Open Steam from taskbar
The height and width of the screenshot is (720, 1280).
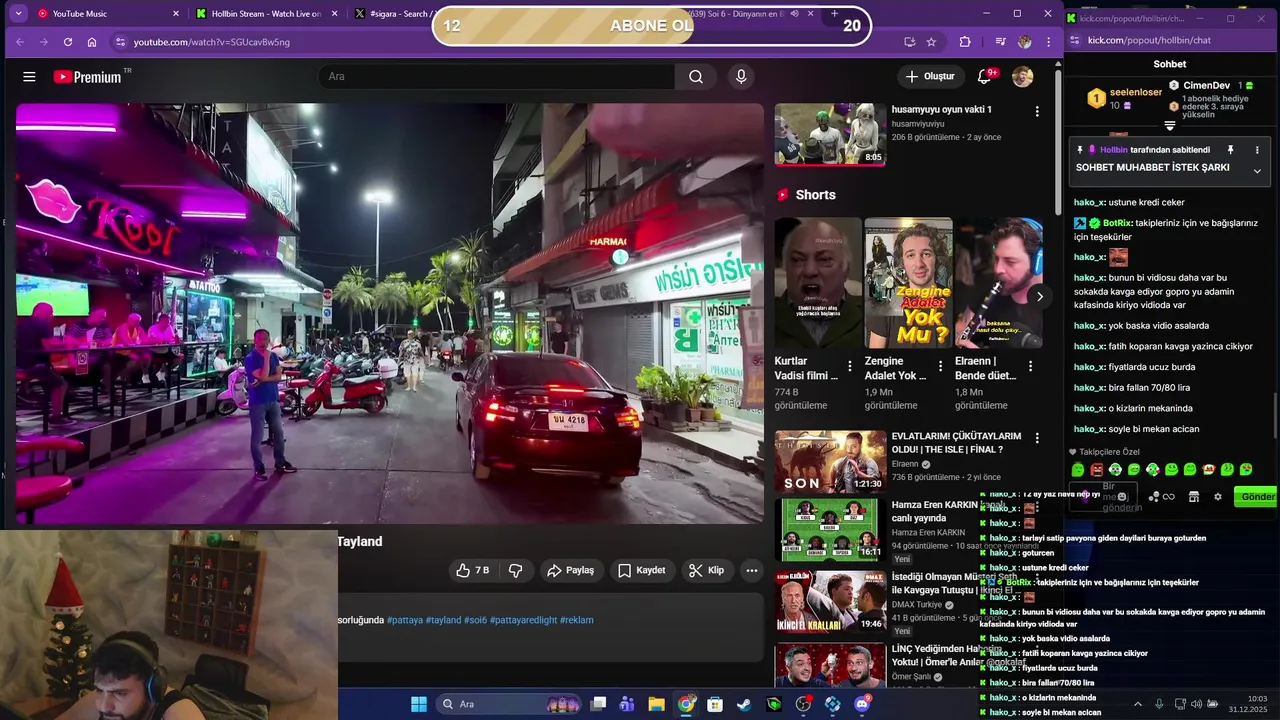coord(744,704)
